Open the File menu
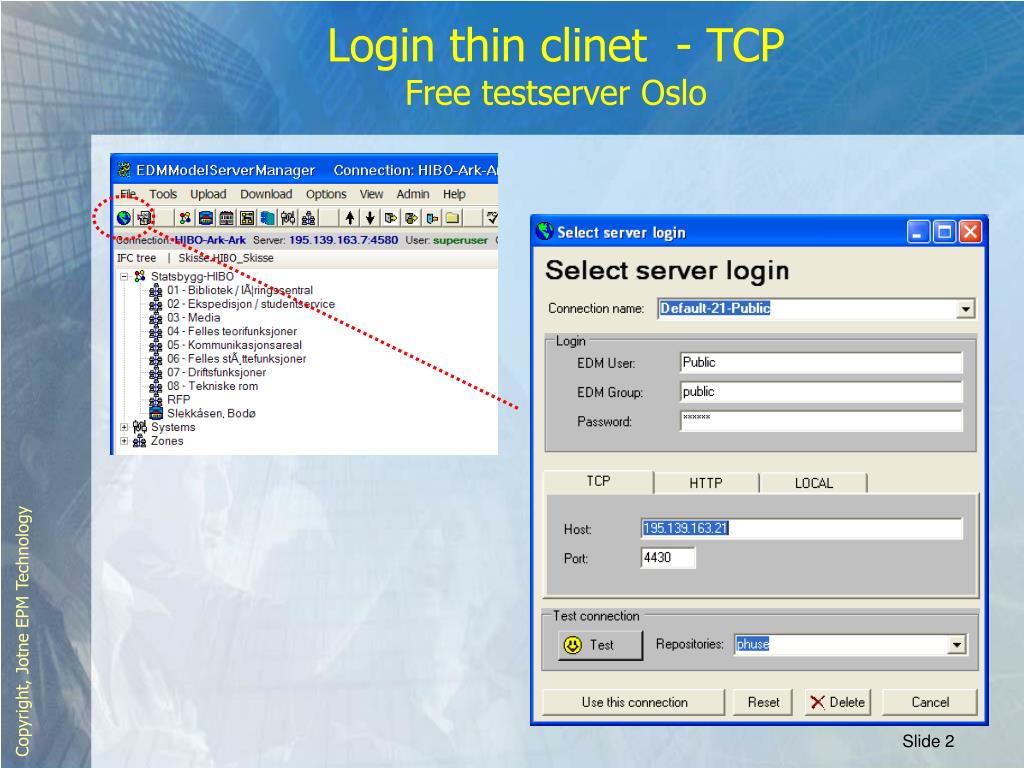 click(128, 194)
